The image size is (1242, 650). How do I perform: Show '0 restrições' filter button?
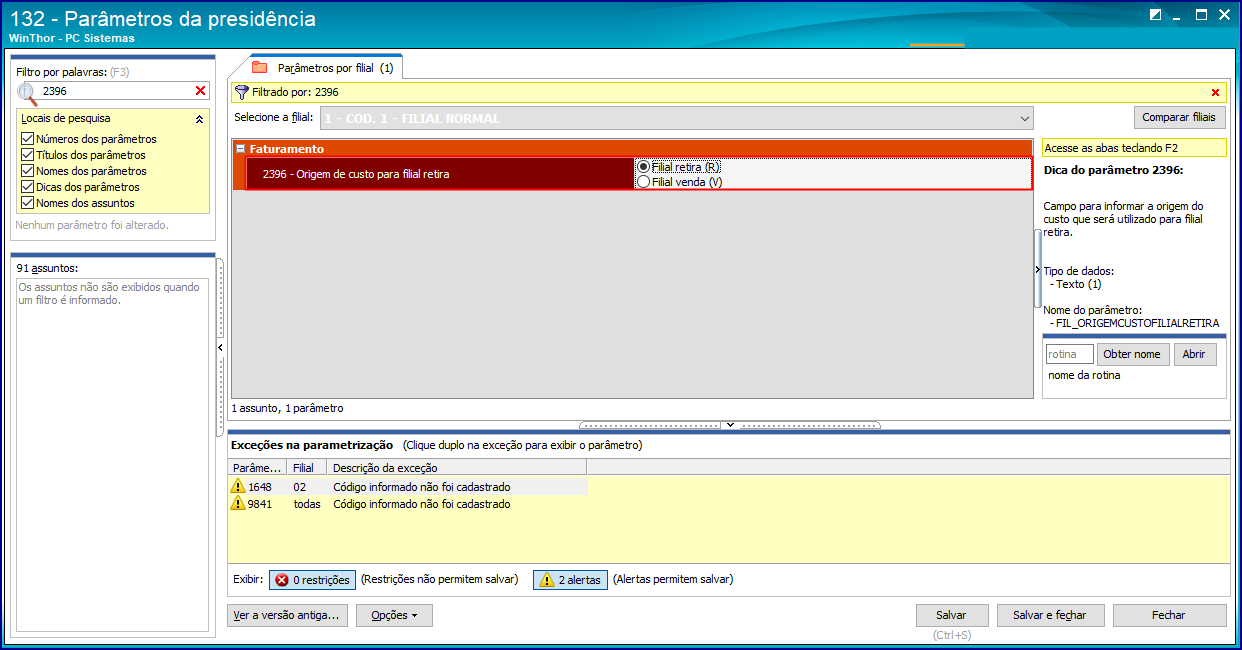click(x=312, y=580)
